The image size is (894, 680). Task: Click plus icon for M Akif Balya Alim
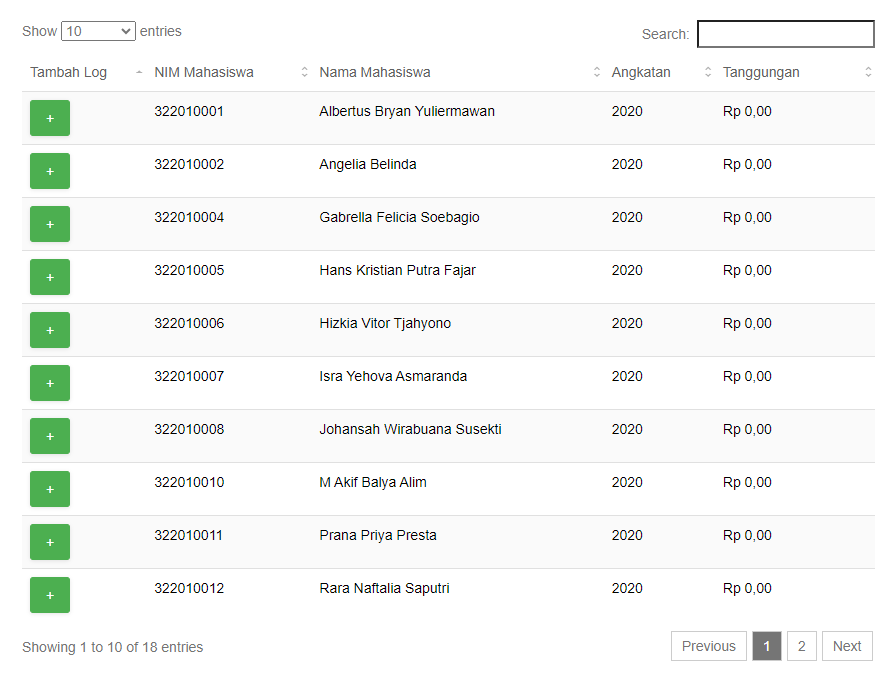click(50, 489)
